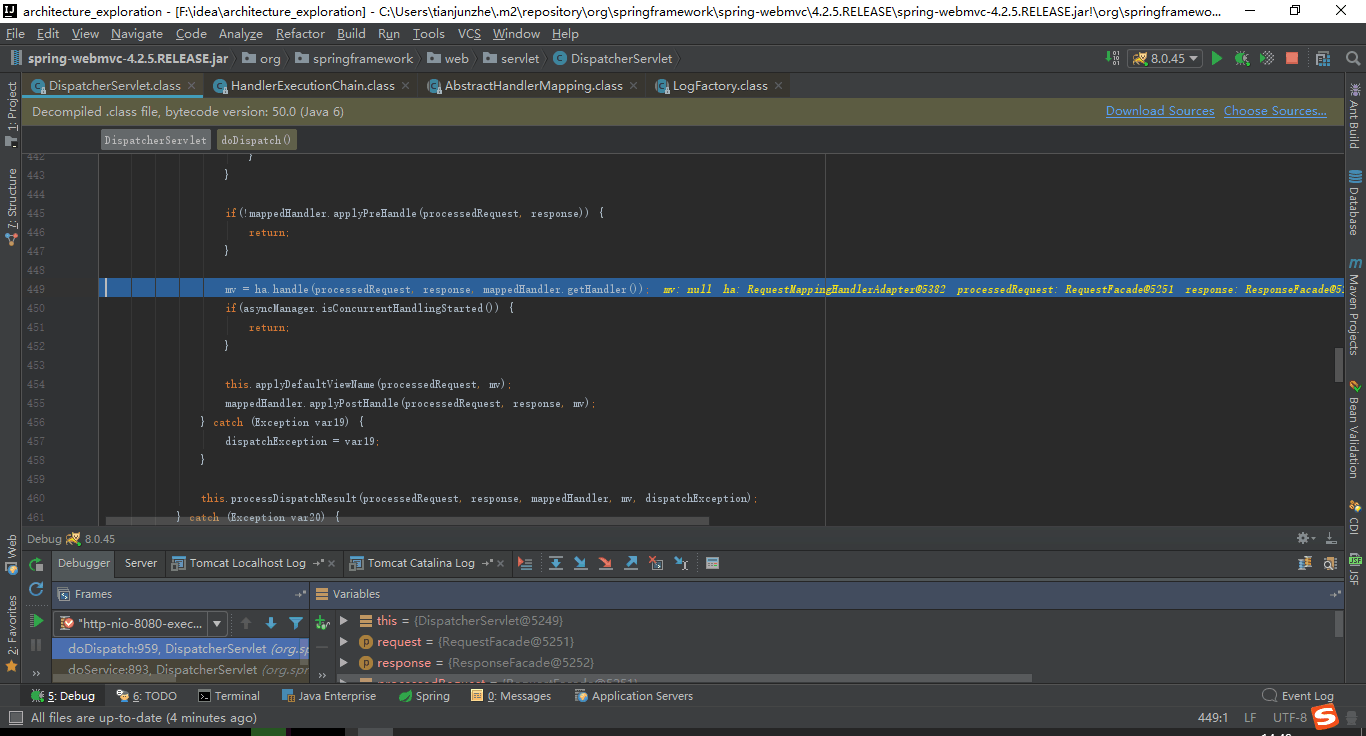Click the Step Over icon

(x=556, y=563)
